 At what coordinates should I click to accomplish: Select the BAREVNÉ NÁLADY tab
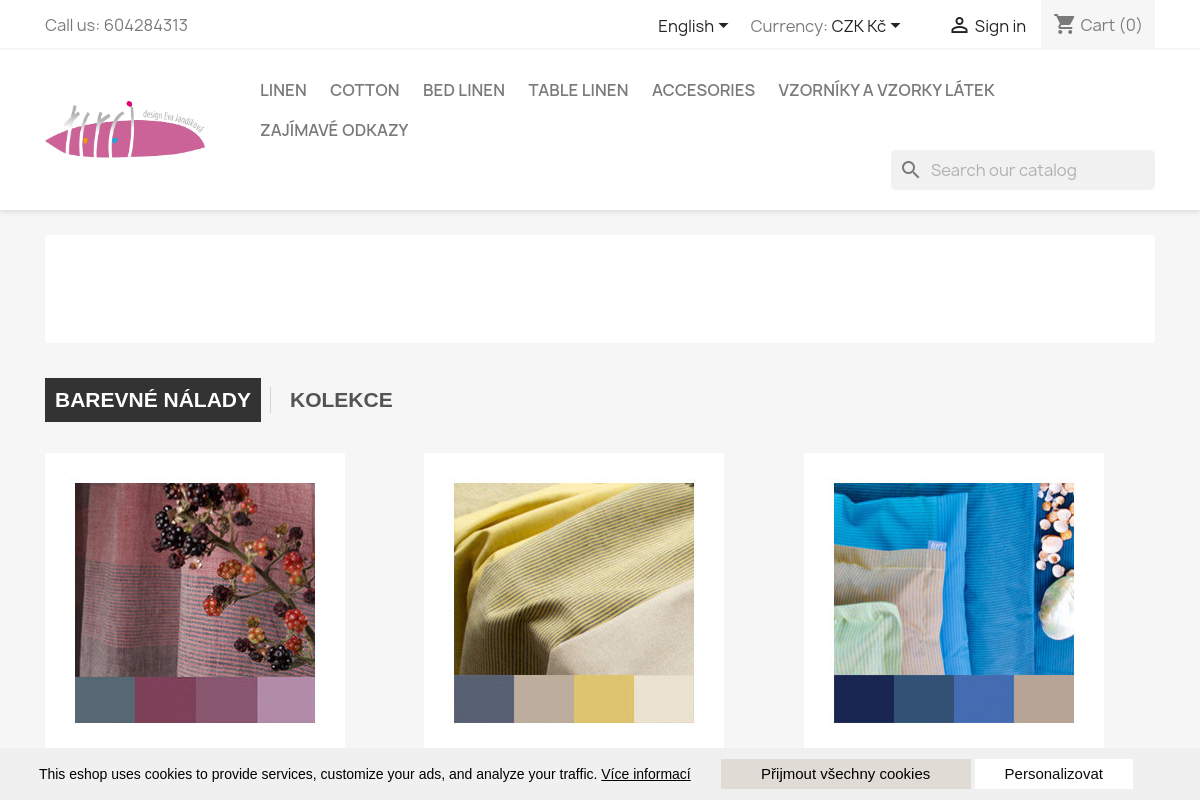point(153,400)
